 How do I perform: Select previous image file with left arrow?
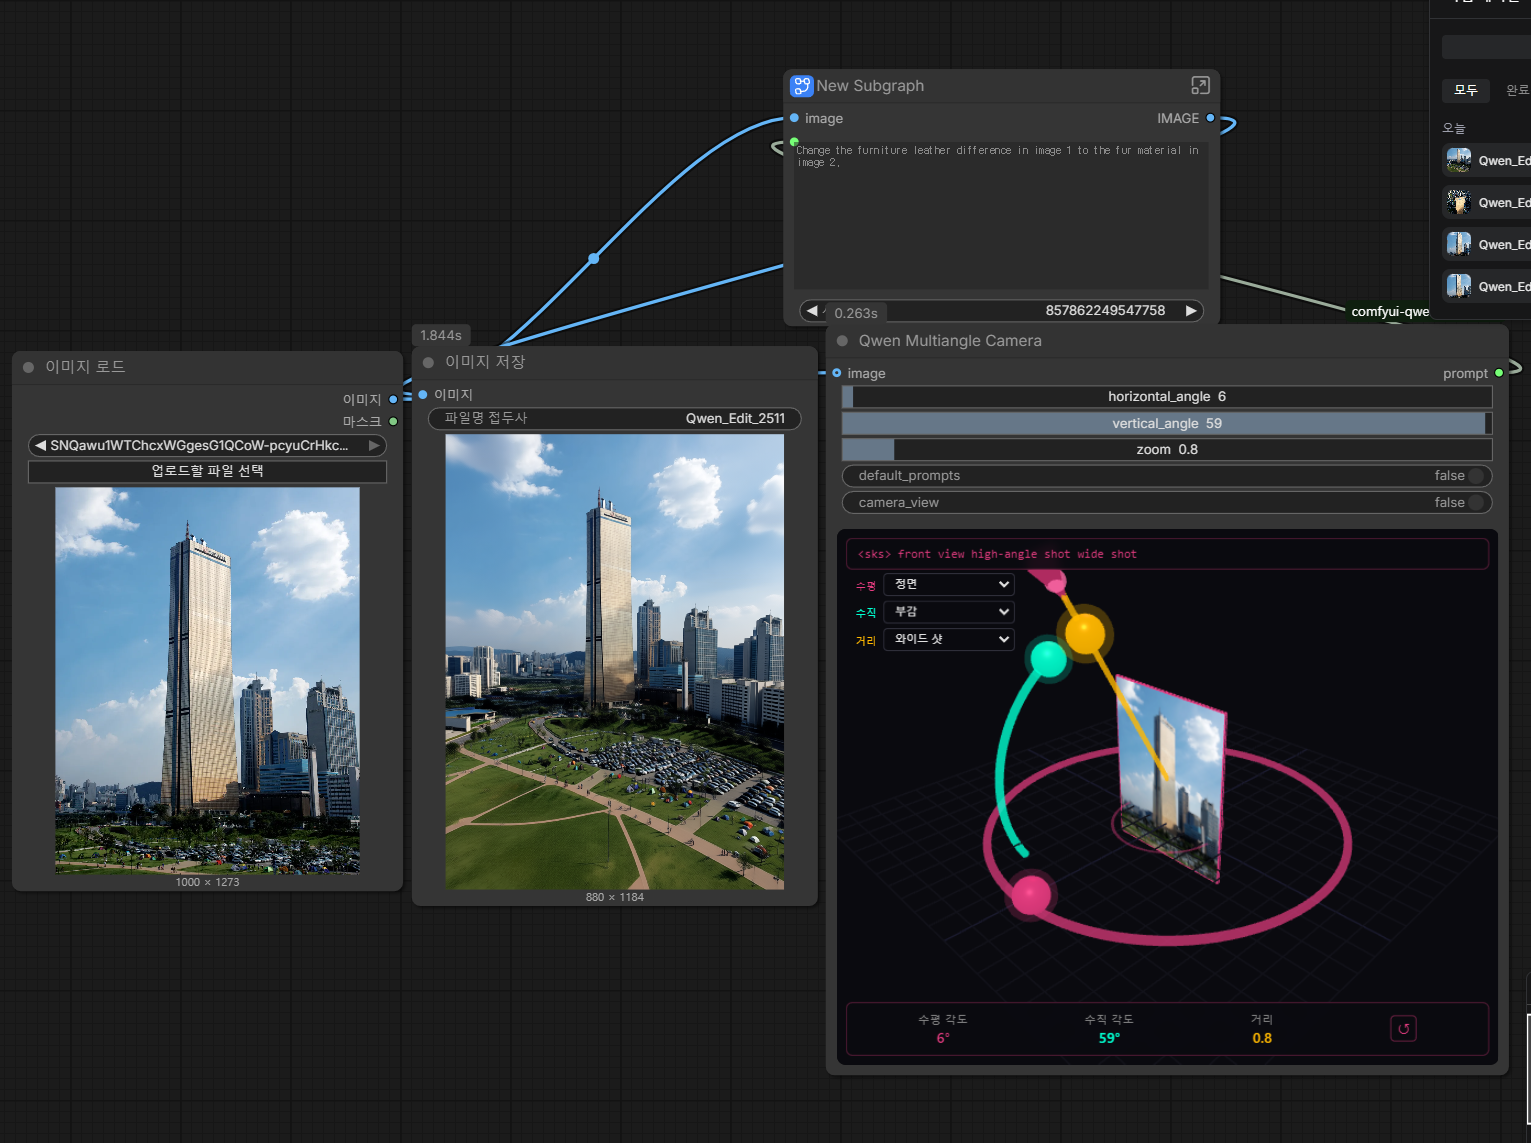(x=40, y=445)
